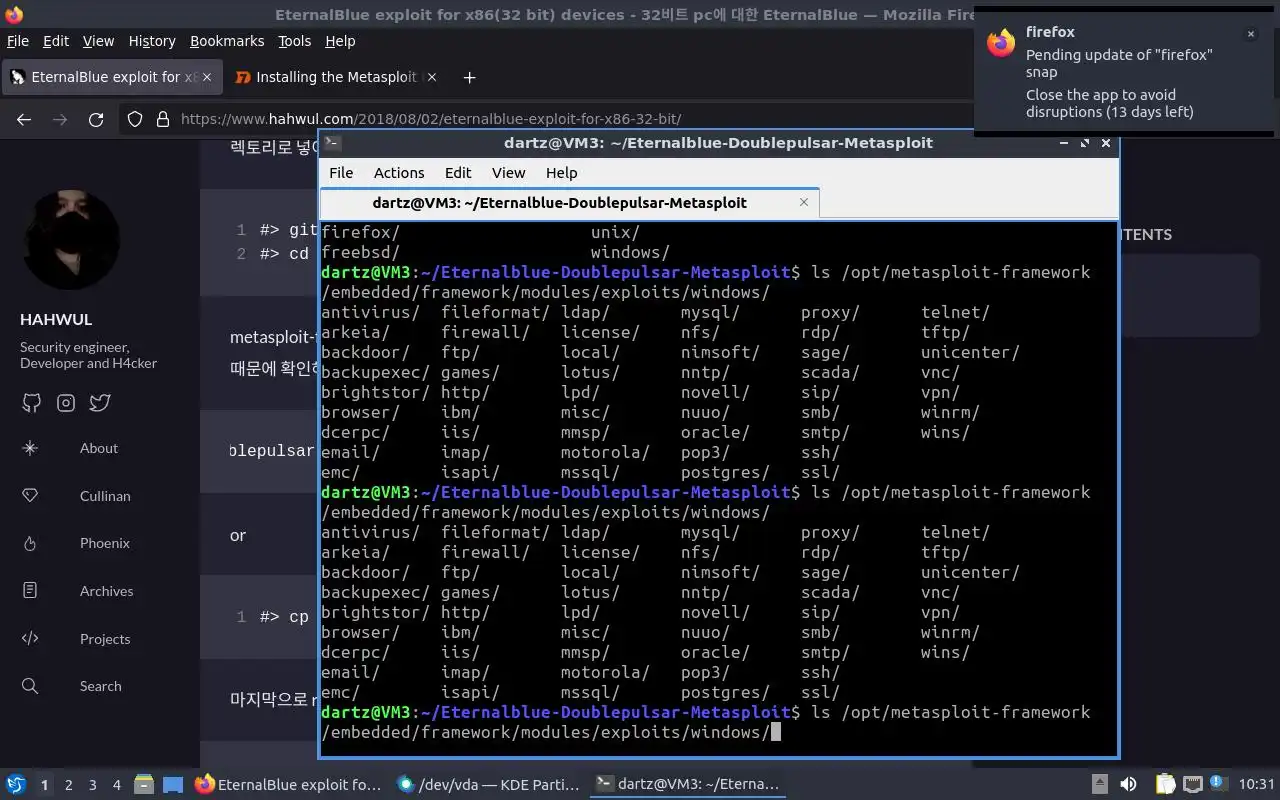Open terminal Edit menu
The width and height of the screenshot is (1280, 800).
click(x=458, y=173)
